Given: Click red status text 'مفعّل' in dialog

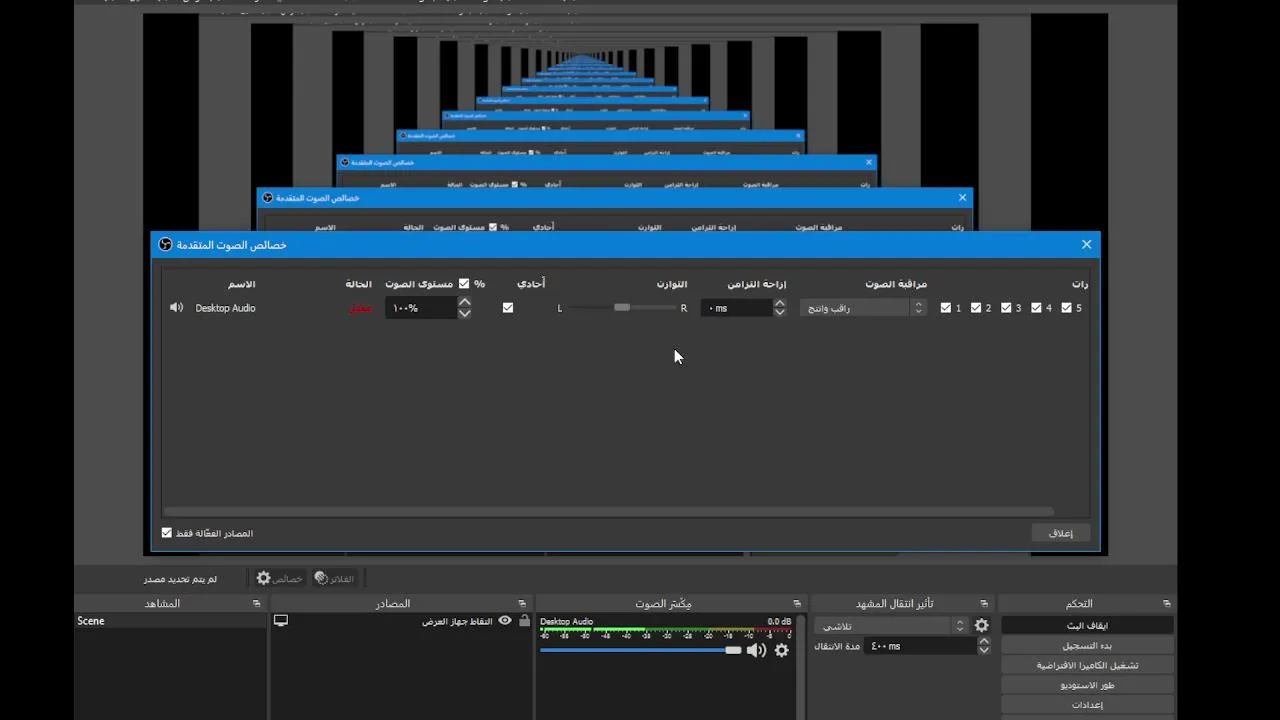Looking at the screenshot, I should click(x=360, y=308).
